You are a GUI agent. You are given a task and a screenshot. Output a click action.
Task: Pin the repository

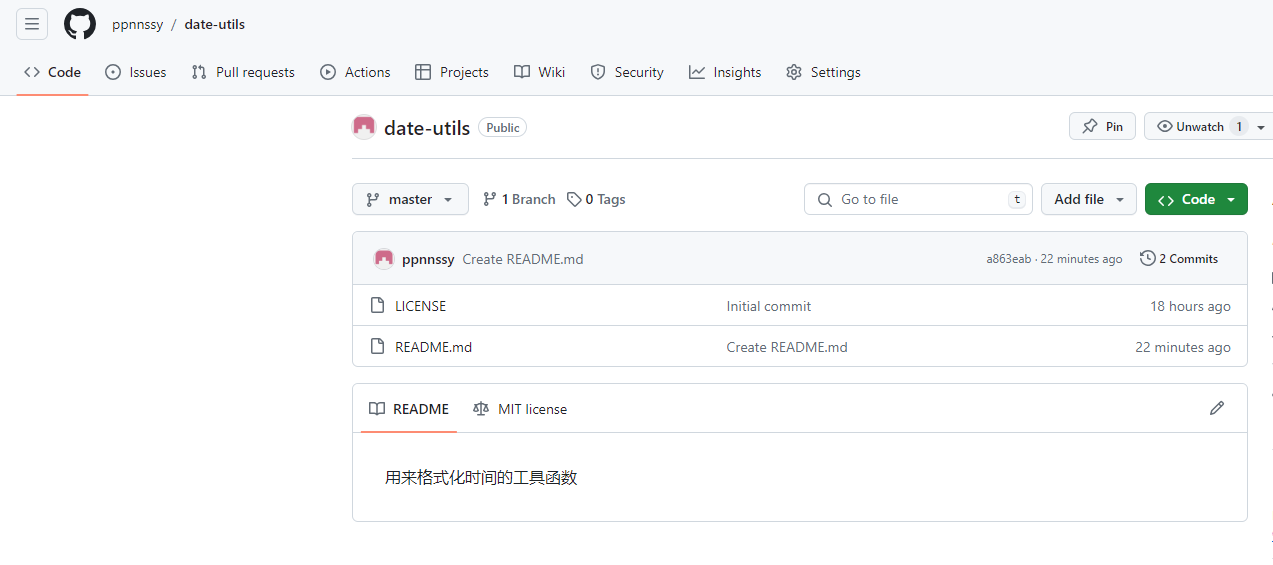tap(1102, 127)
